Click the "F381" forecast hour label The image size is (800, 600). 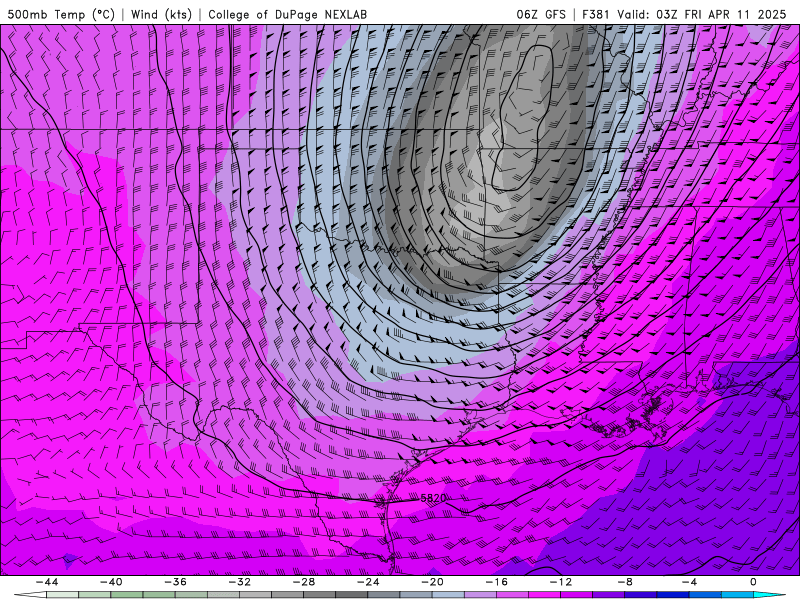[x=596, y=14]
